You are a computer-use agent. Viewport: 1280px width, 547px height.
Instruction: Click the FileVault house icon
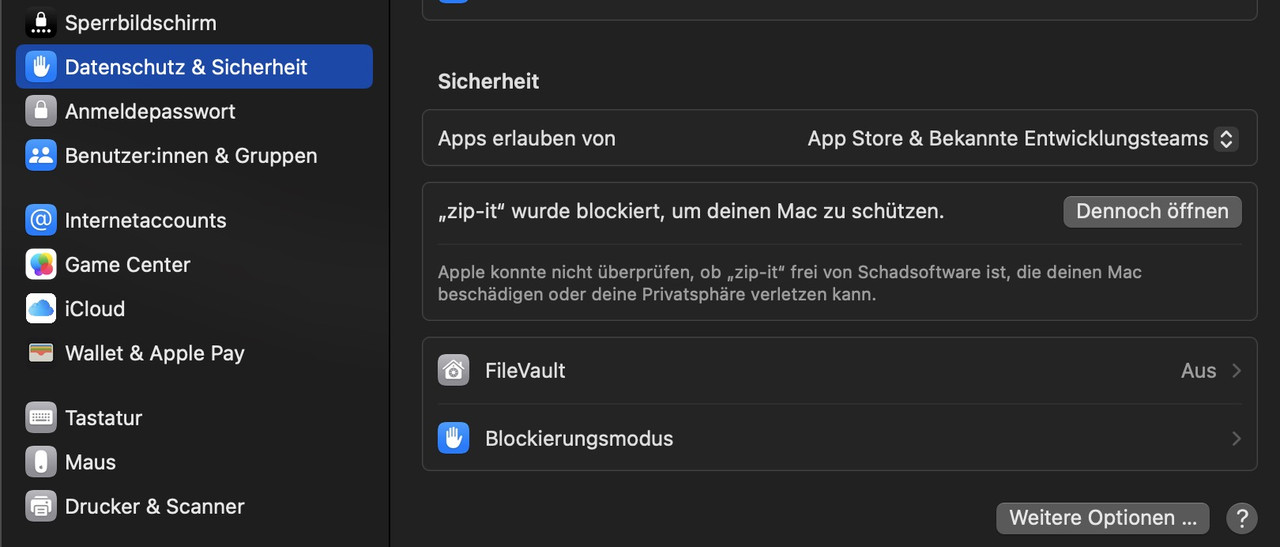pyautogui.click(x=454, y=371)
